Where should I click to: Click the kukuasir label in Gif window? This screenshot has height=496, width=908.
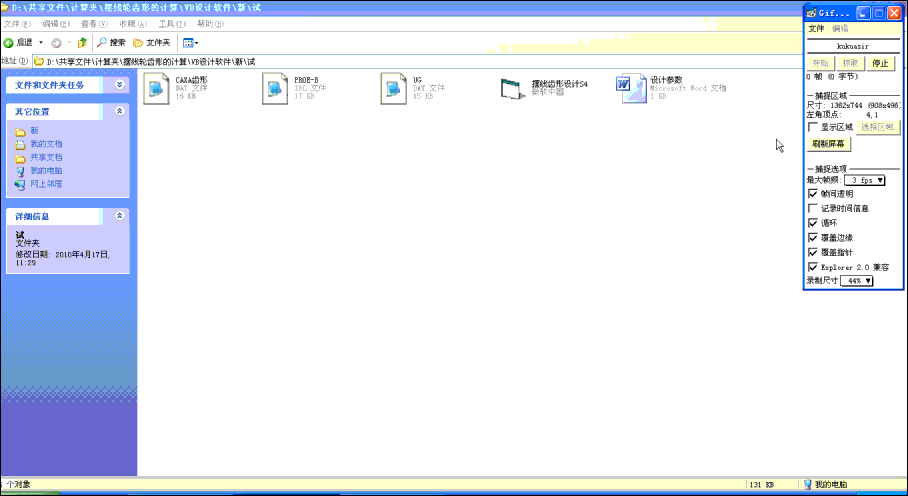tap(853, 46)
